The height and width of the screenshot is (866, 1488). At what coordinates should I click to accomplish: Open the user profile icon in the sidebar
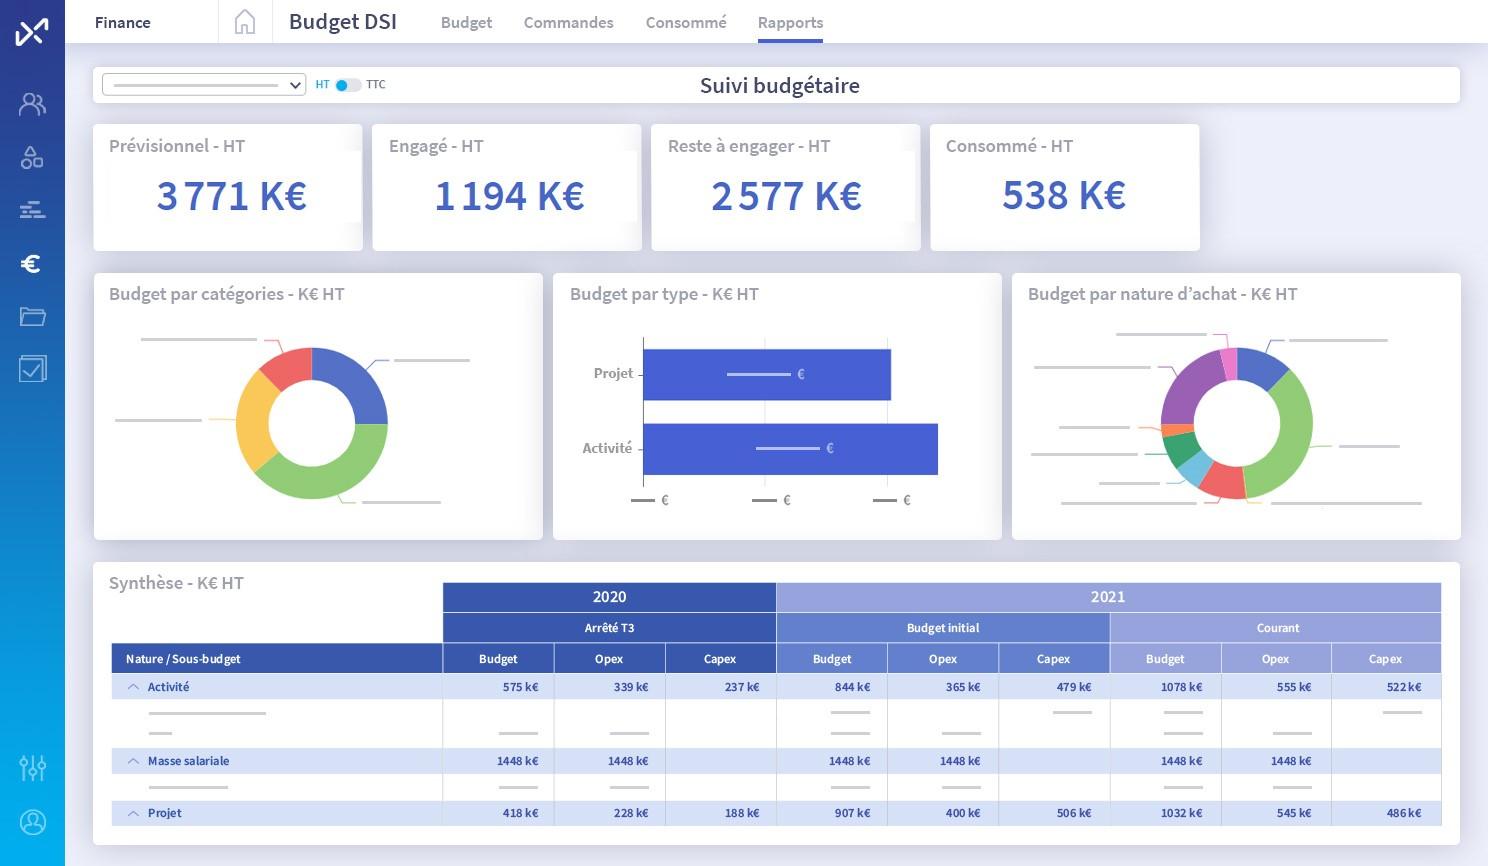point(32,822)
